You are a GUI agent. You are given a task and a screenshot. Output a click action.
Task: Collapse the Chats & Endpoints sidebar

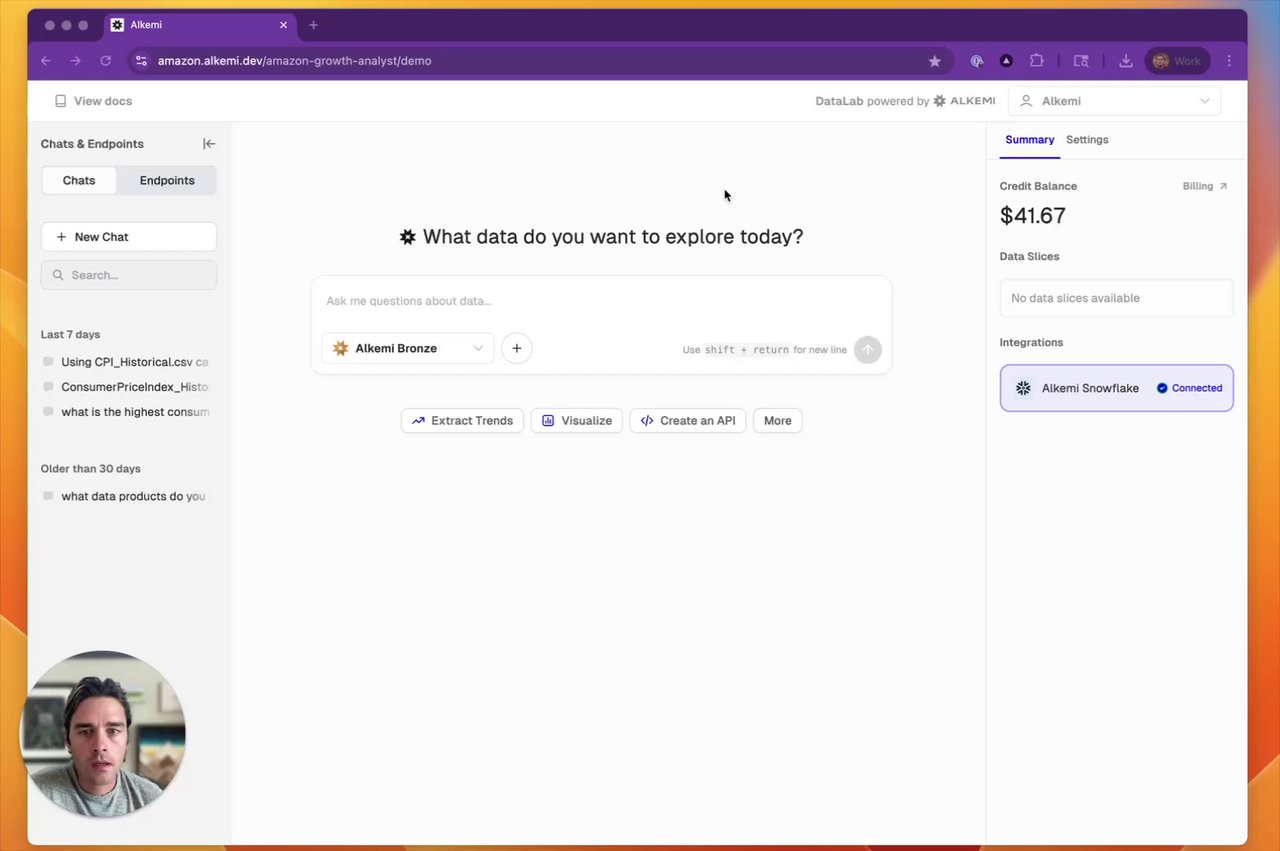pyautogui.click(x=209, y=144)
